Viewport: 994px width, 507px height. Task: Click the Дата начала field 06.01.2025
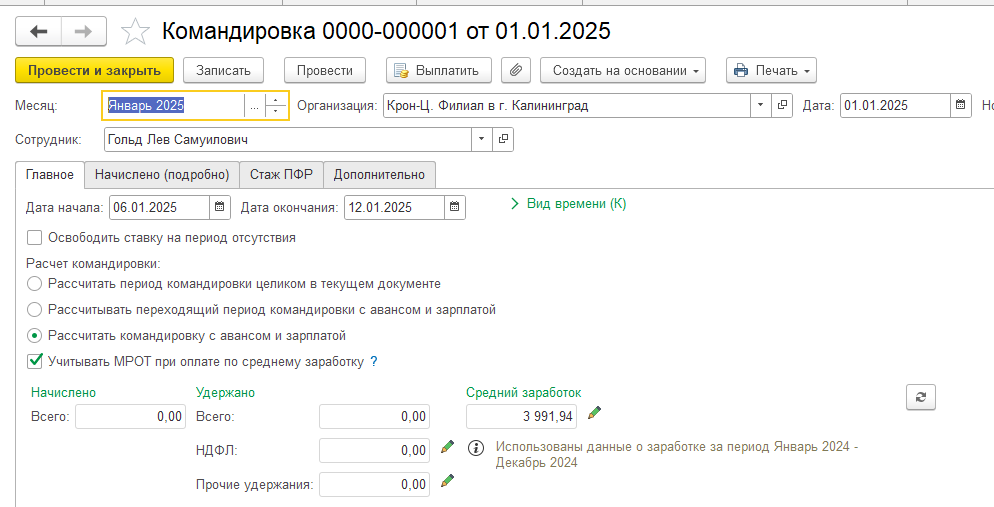(x=160, y=207)
